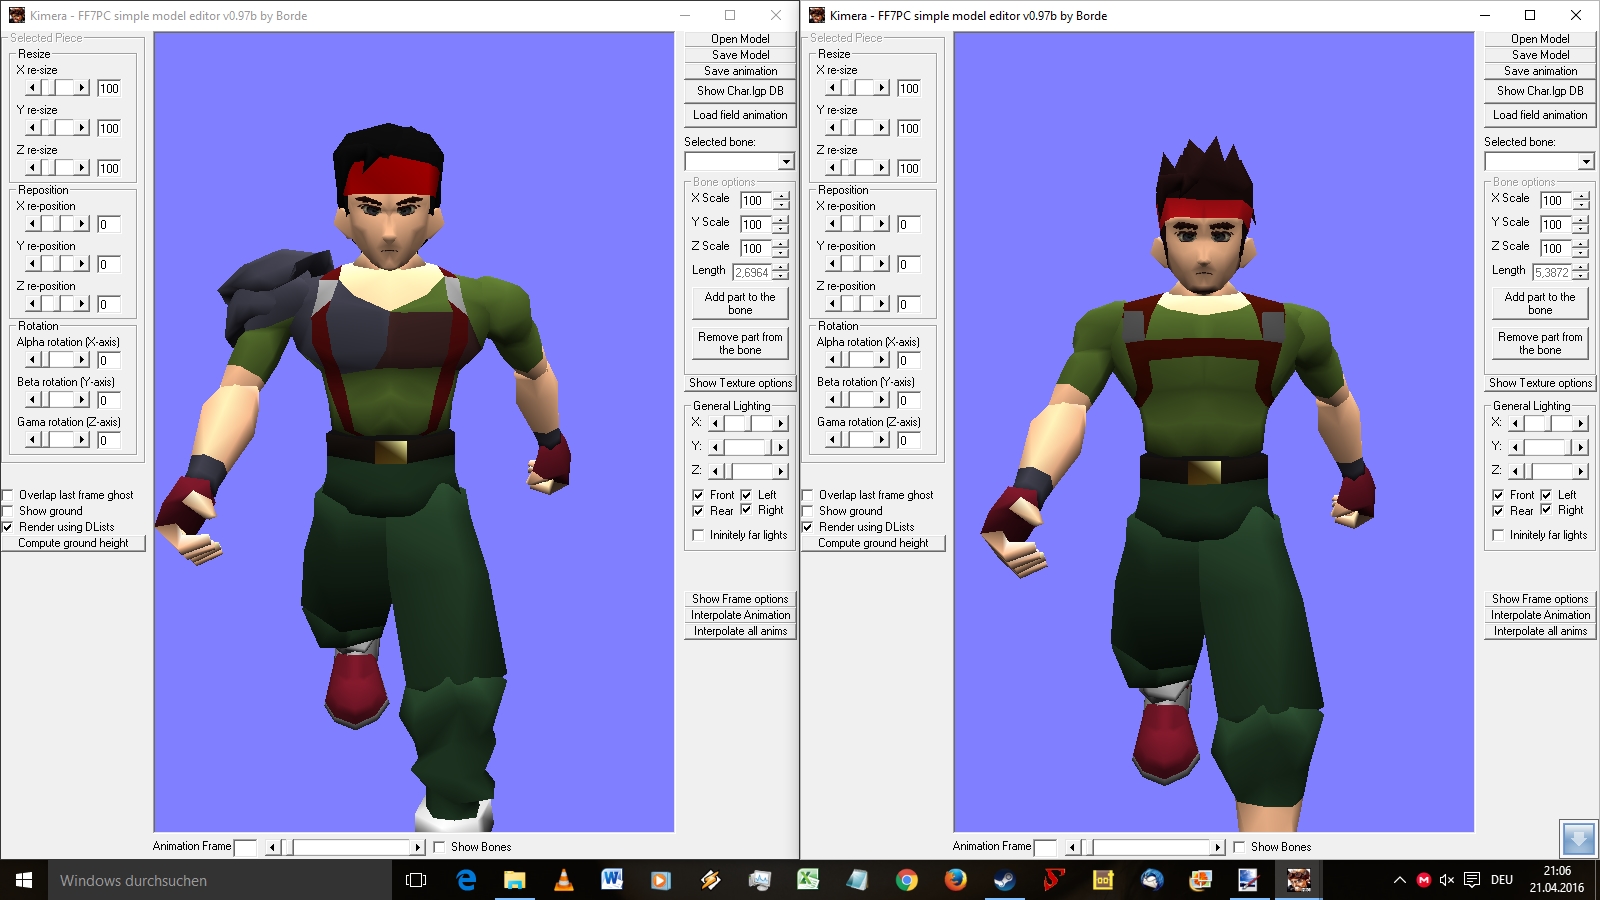Enable Overlap last frame ghost in left Kimera window
This screenshot has height=900, width=1600.
[x=8, y=495]
